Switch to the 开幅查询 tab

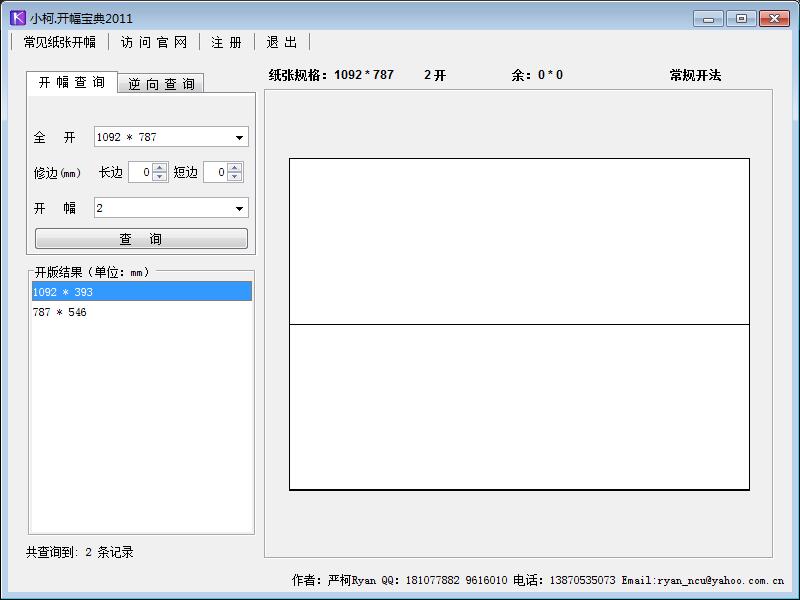coord(72,82)
